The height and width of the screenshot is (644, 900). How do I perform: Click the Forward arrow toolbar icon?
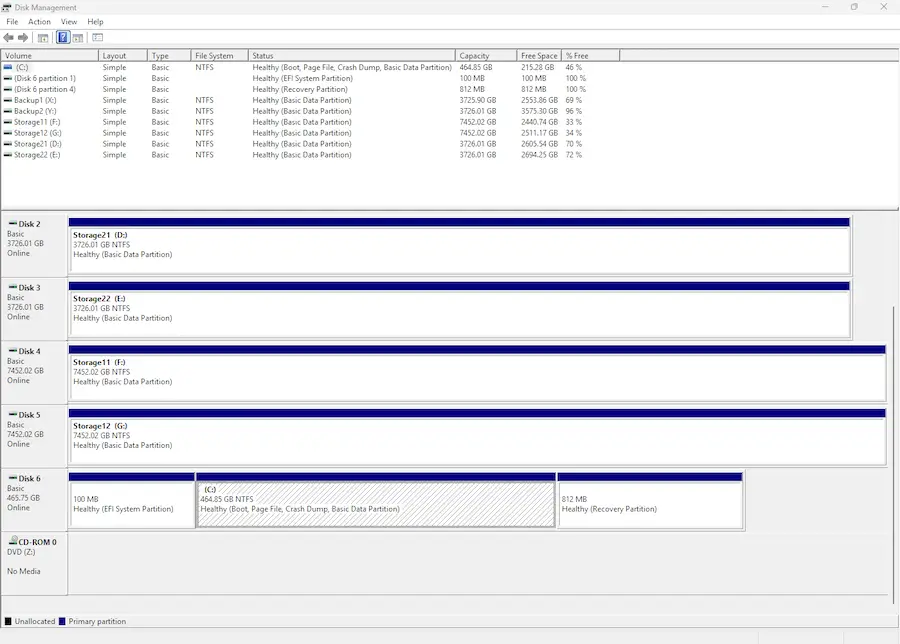point(23,38)
